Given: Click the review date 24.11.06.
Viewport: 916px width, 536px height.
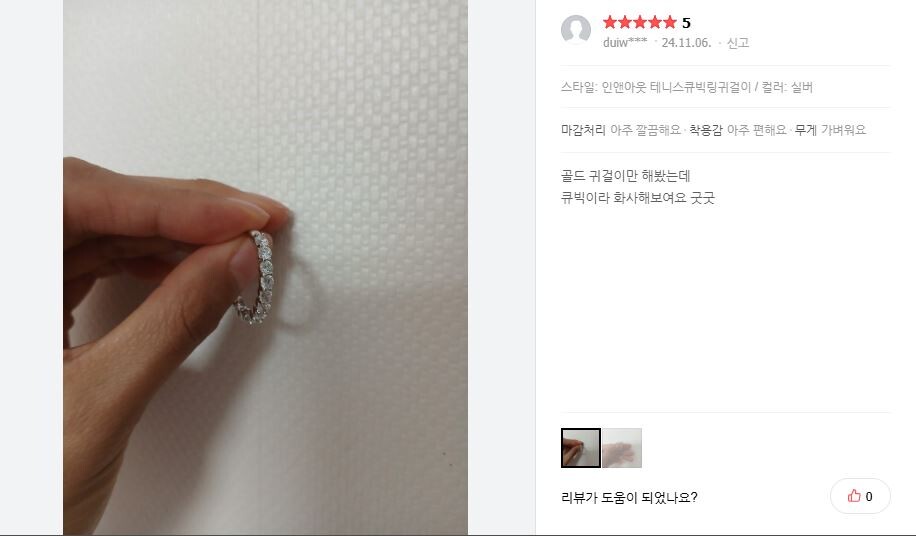Looking at the screenshot, I should (x=686, y=43).
